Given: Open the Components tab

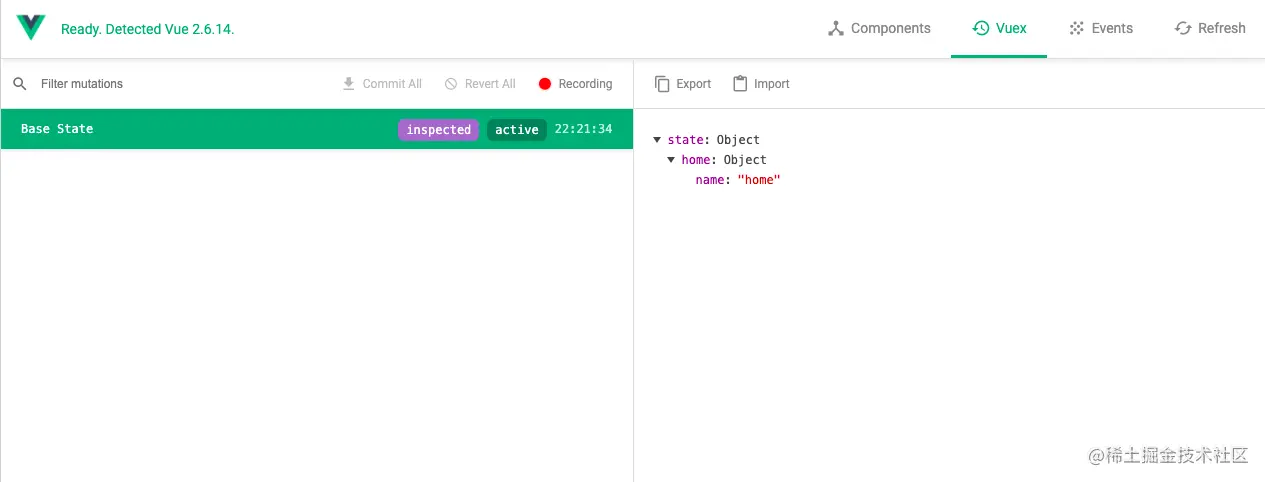Looking at the screenshot, I should pyautogui.click(x=879, y=28).
